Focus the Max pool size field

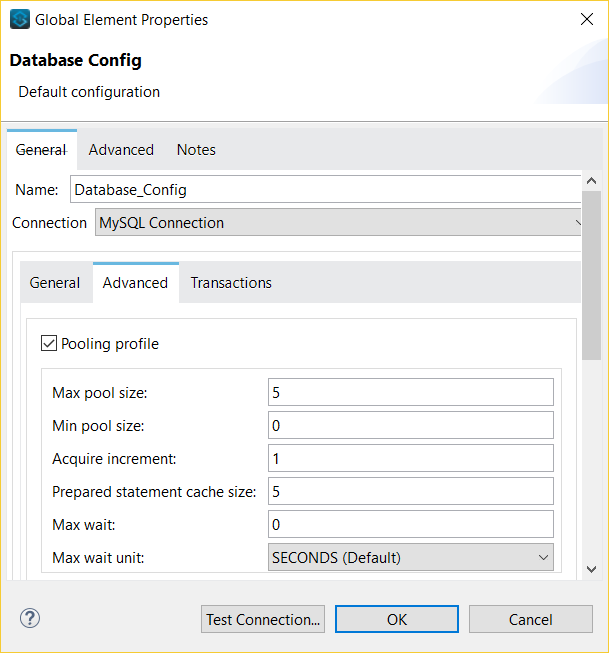point(410,393)
